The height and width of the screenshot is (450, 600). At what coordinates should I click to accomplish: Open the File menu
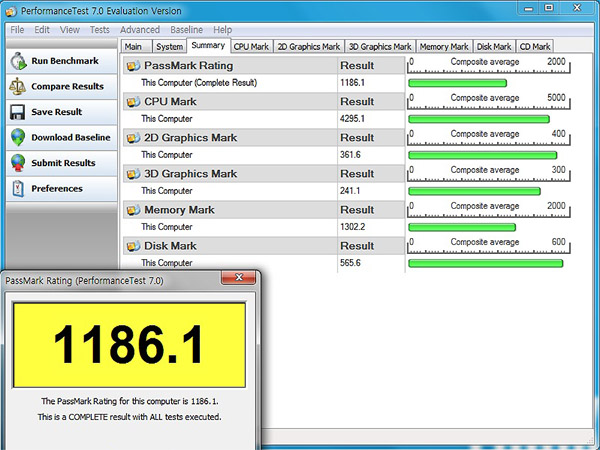coord(17,30)
